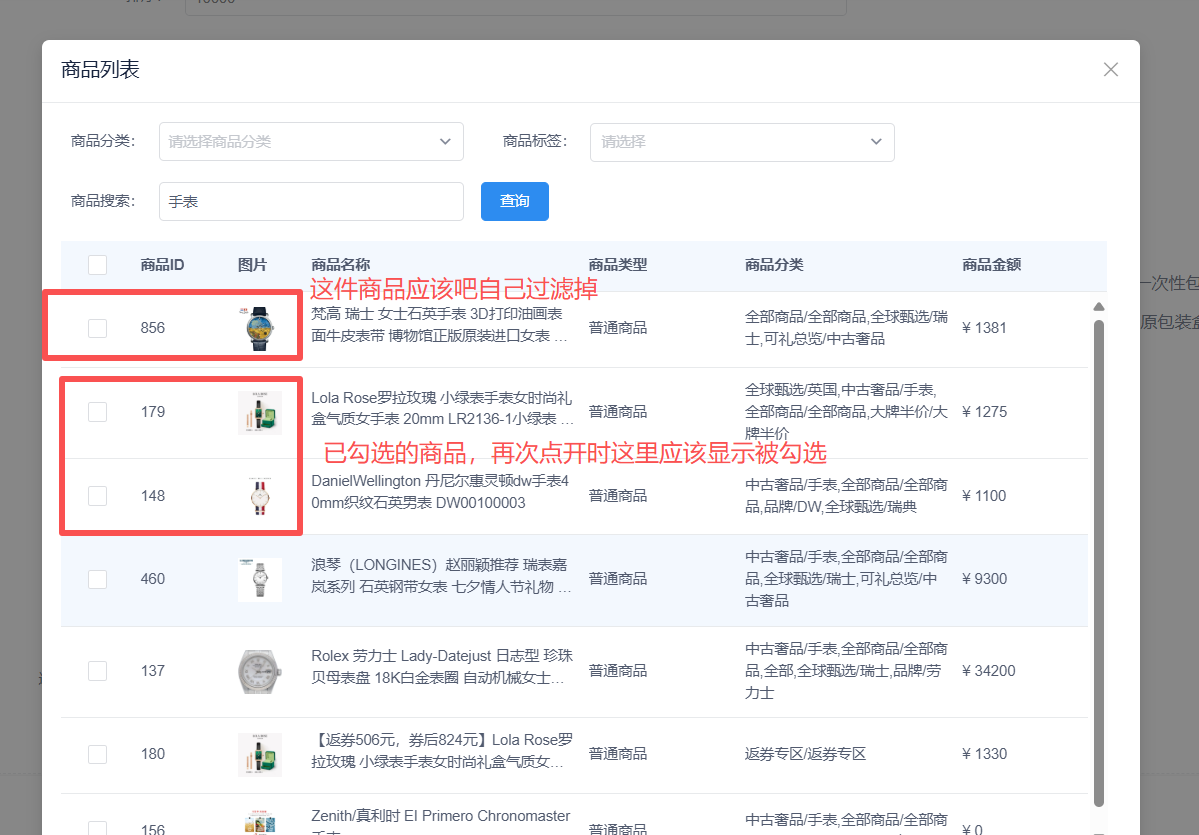Click the 商品金额 column header

992,265
